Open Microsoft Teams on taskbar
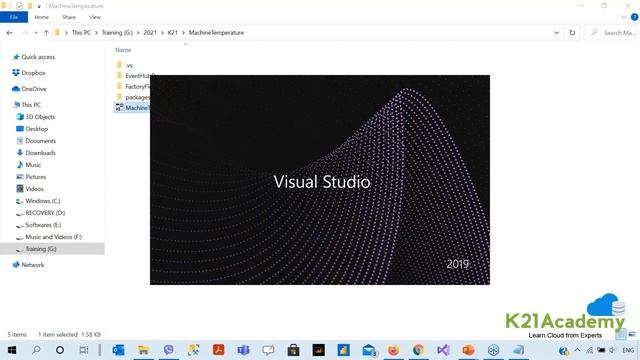The image size is (640, 360). click(x=243, y=350)
